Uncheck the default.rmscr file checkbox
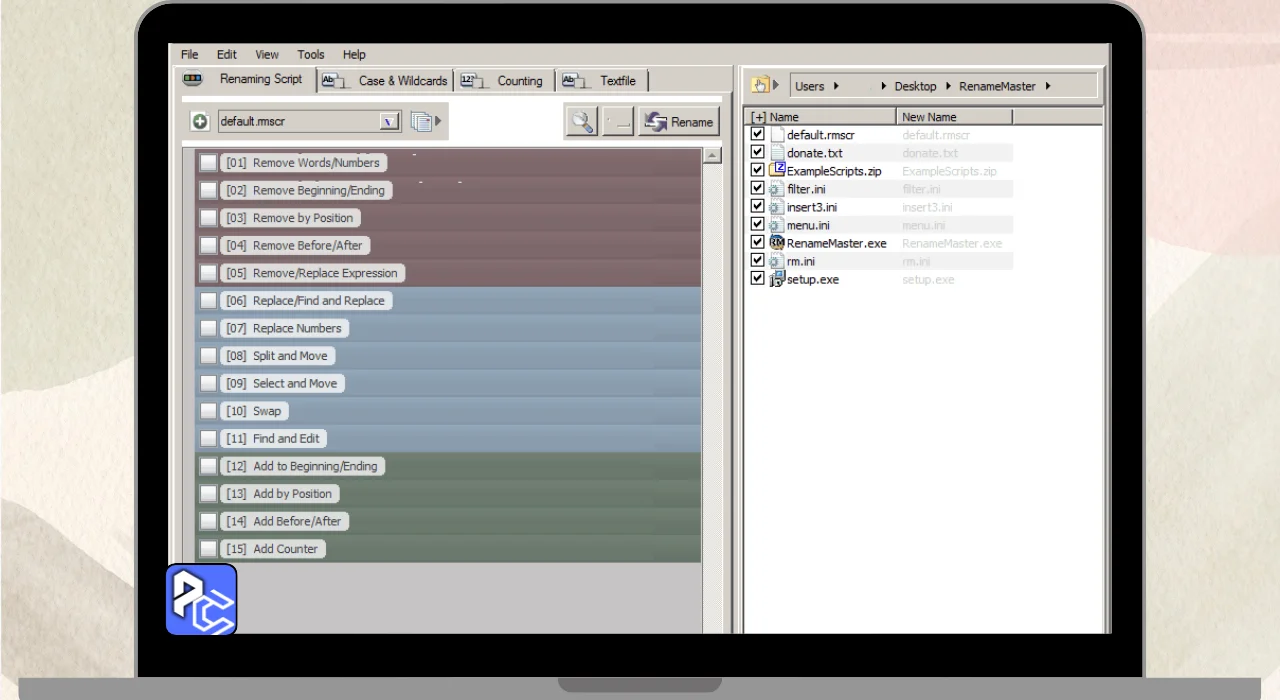 pyautogui.click(x=758, y=134)
